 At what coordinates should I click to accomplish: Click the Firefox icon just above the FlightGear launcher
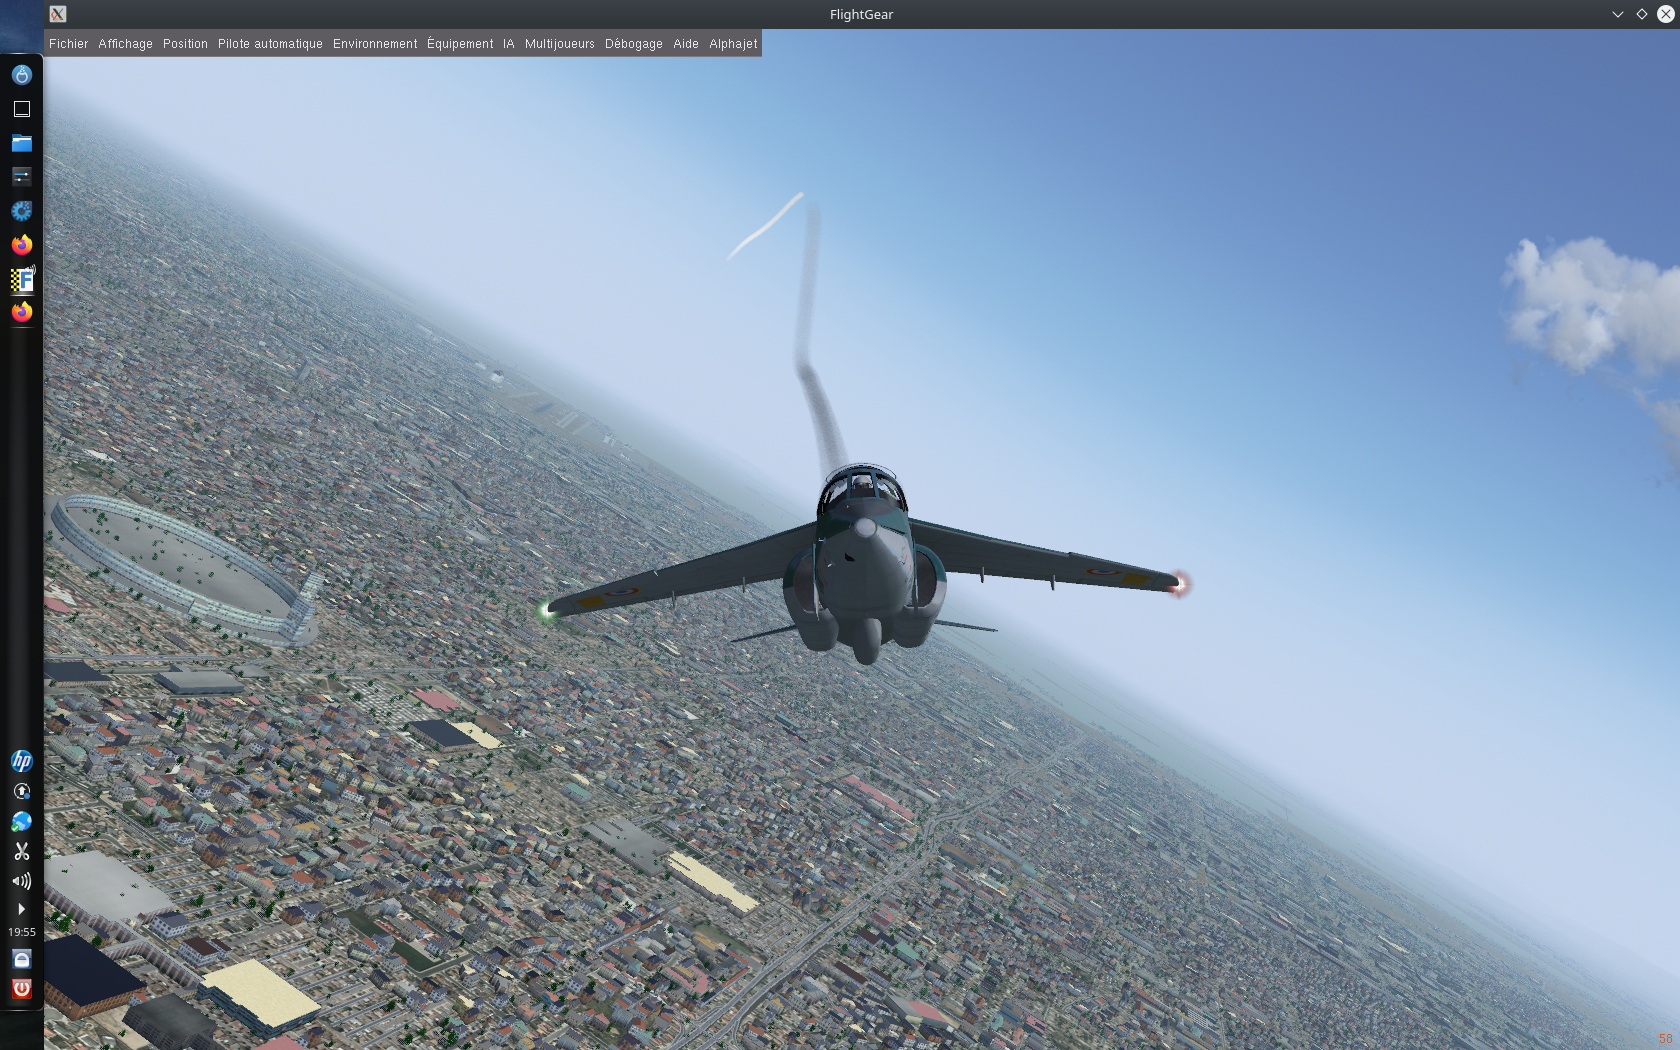[x=21, y=245]
